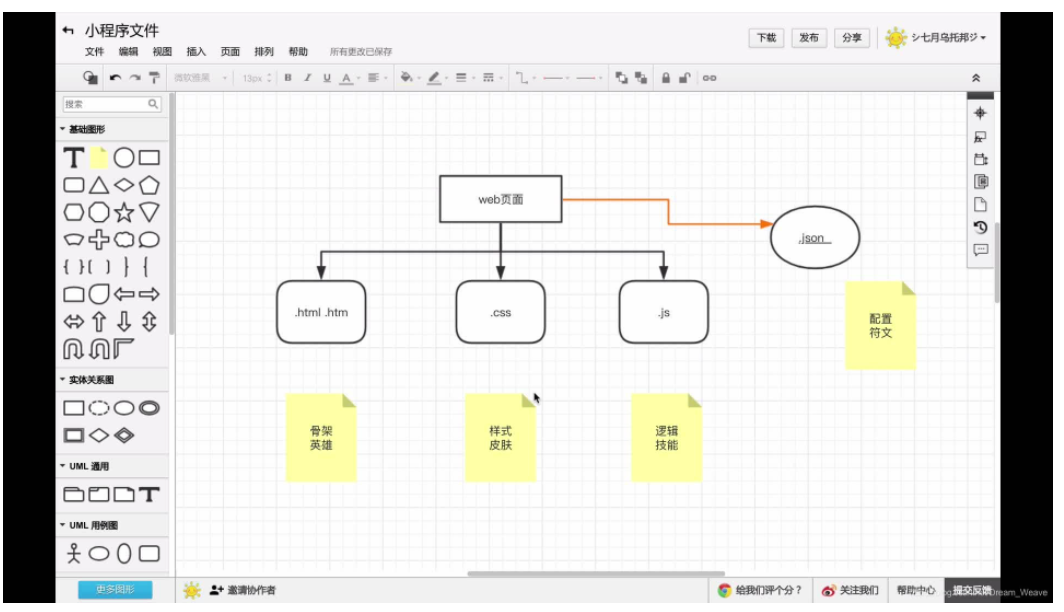Collapse the toolbar with the double chevron

click(976, 78)
